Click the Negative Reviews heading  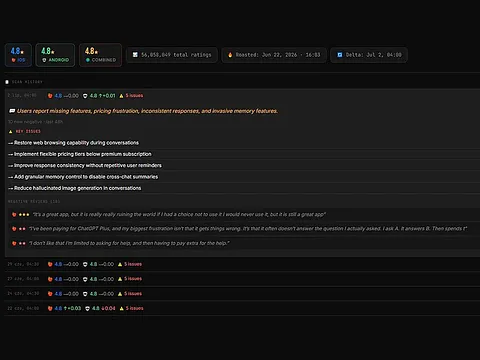click(34, 201)
